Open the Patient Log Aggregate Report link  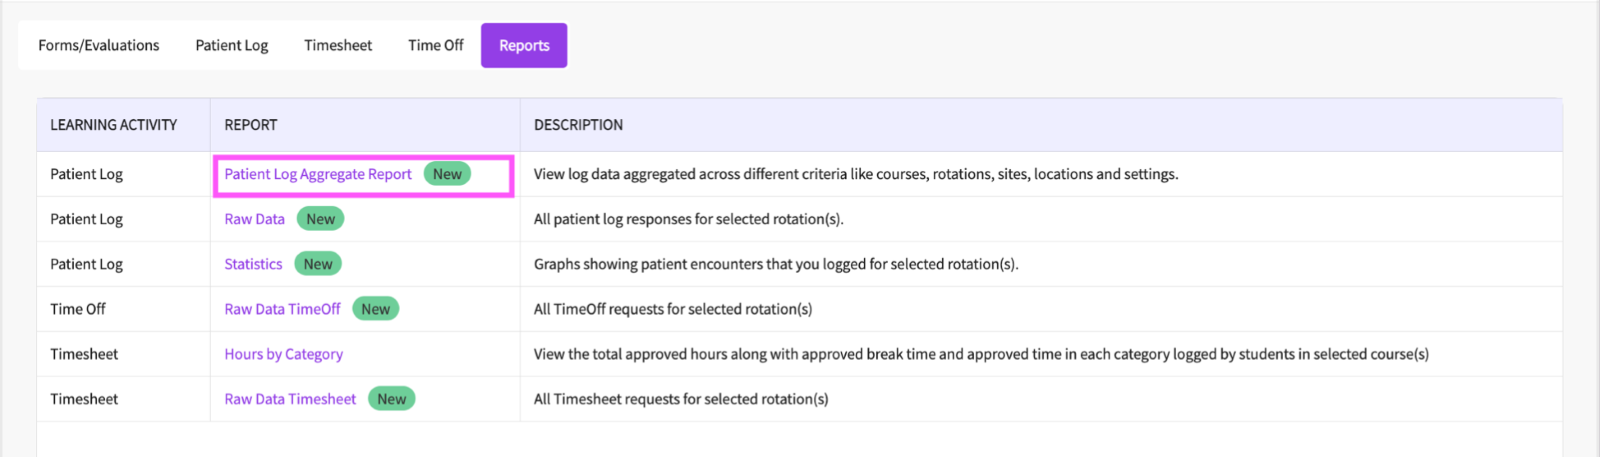point(317,174)
